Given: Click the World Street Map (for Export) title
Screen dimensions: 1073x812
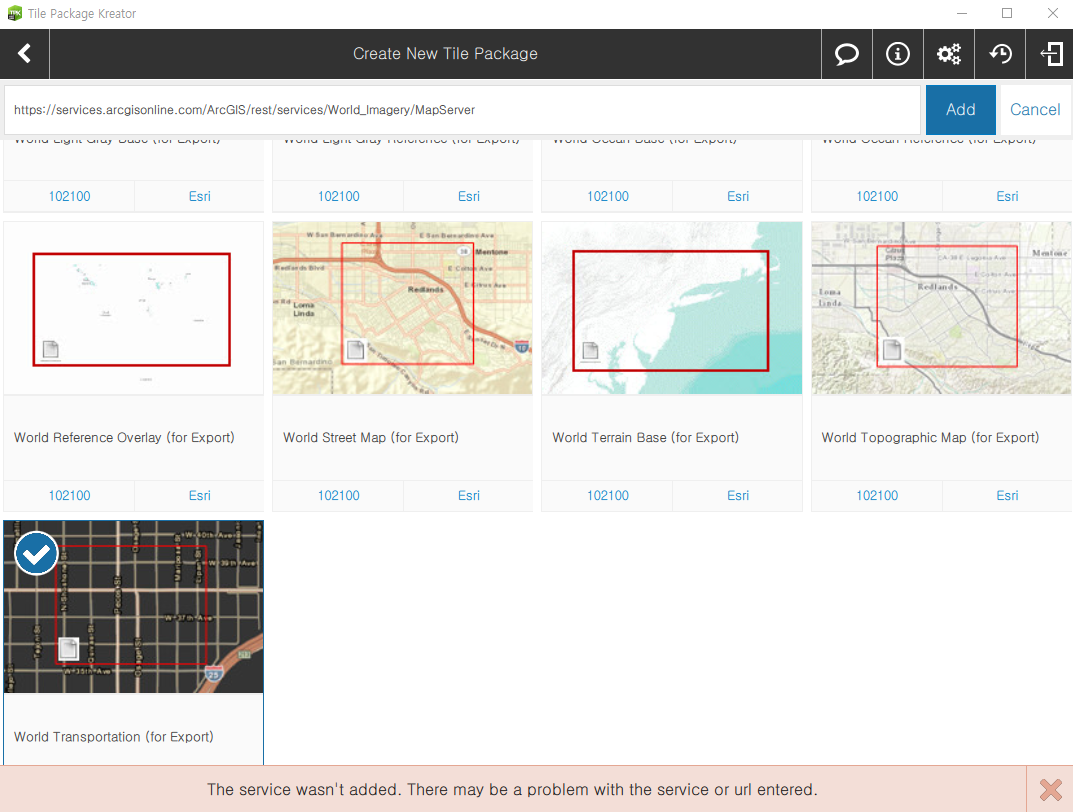Looking at the screenshot, I should (371, 437).
